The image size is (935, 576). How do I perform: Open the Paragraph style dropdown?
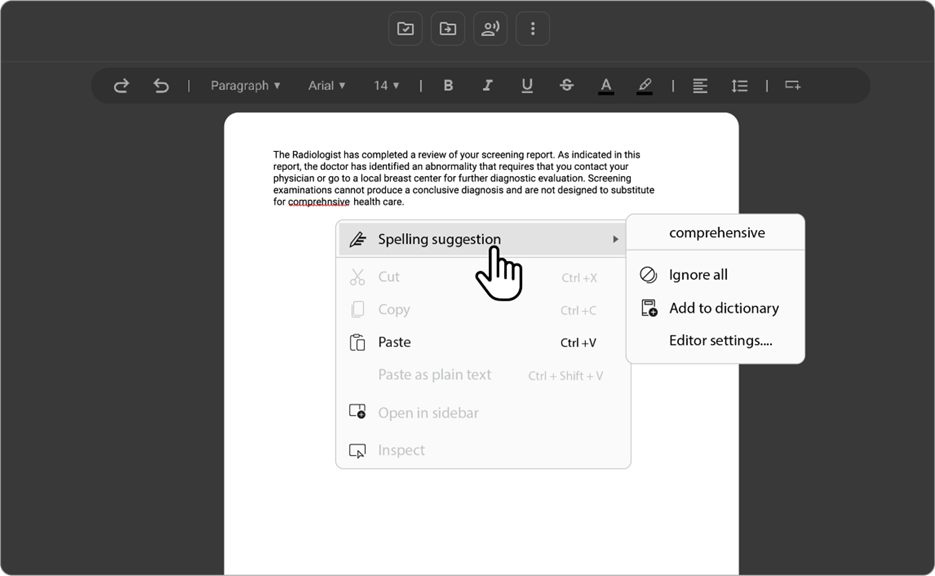click(x=245, y=86)
